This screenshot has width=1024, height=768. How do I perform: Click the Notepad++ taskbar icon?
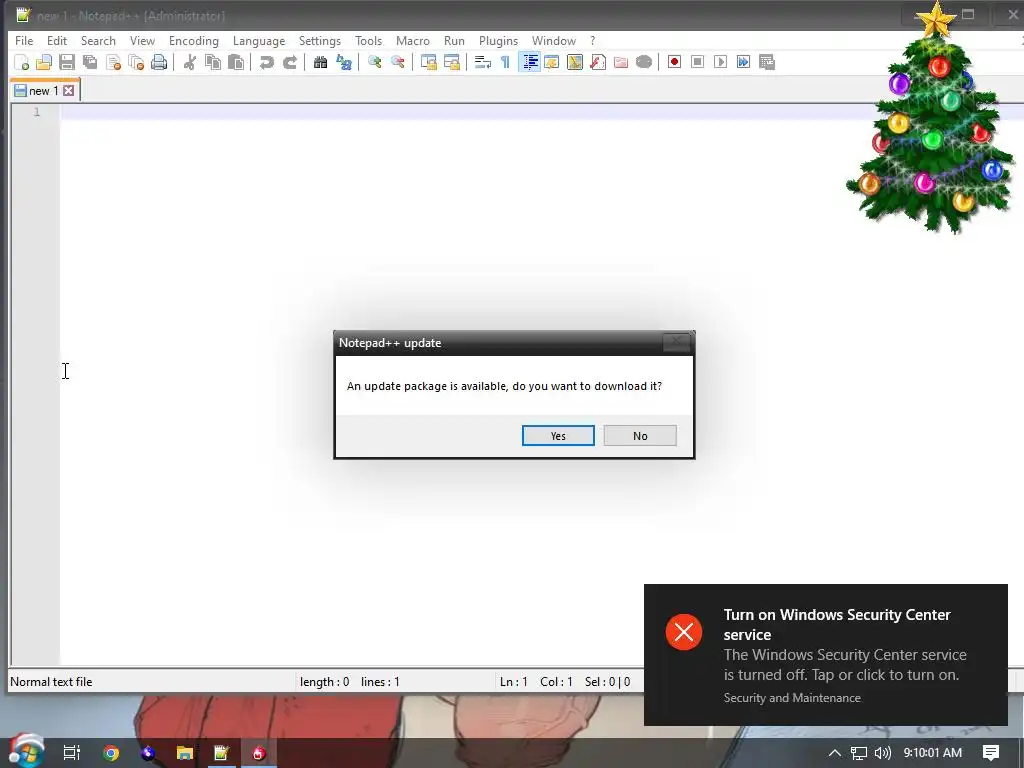[221, 753]
